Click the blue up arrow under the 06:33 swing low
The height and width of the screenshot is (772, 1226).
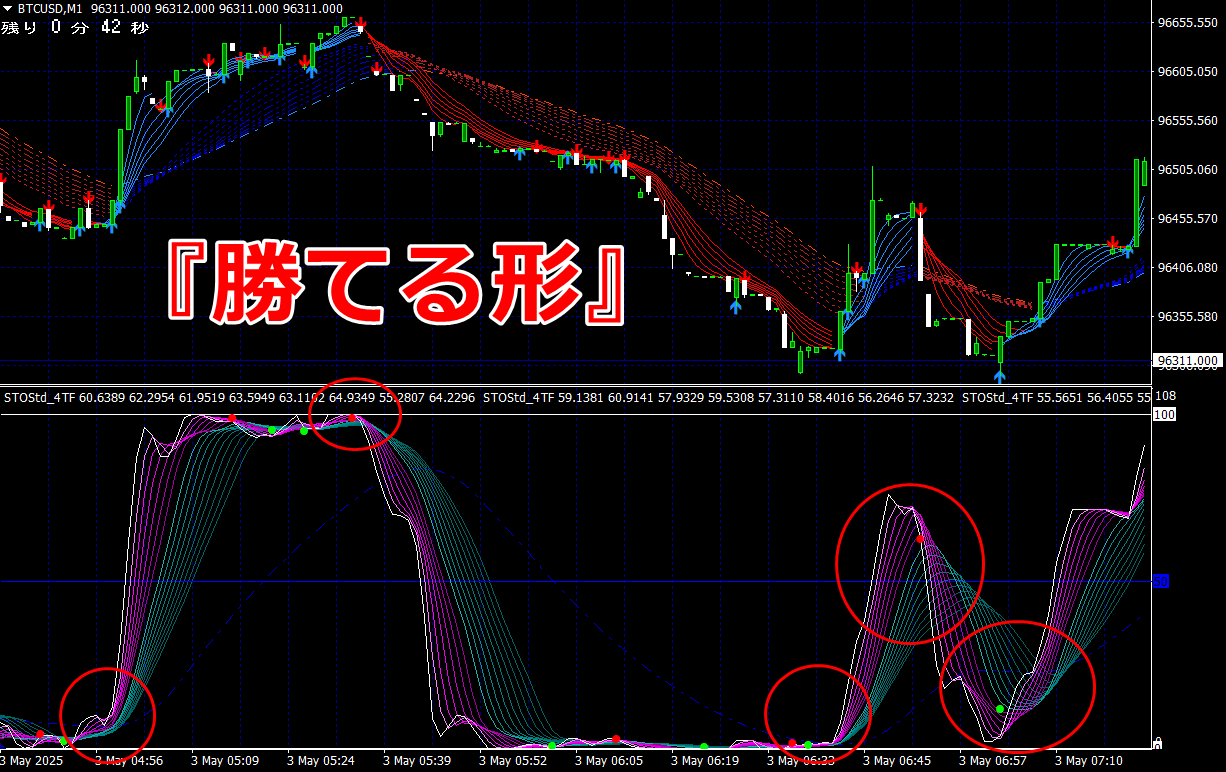click(839, 353)
